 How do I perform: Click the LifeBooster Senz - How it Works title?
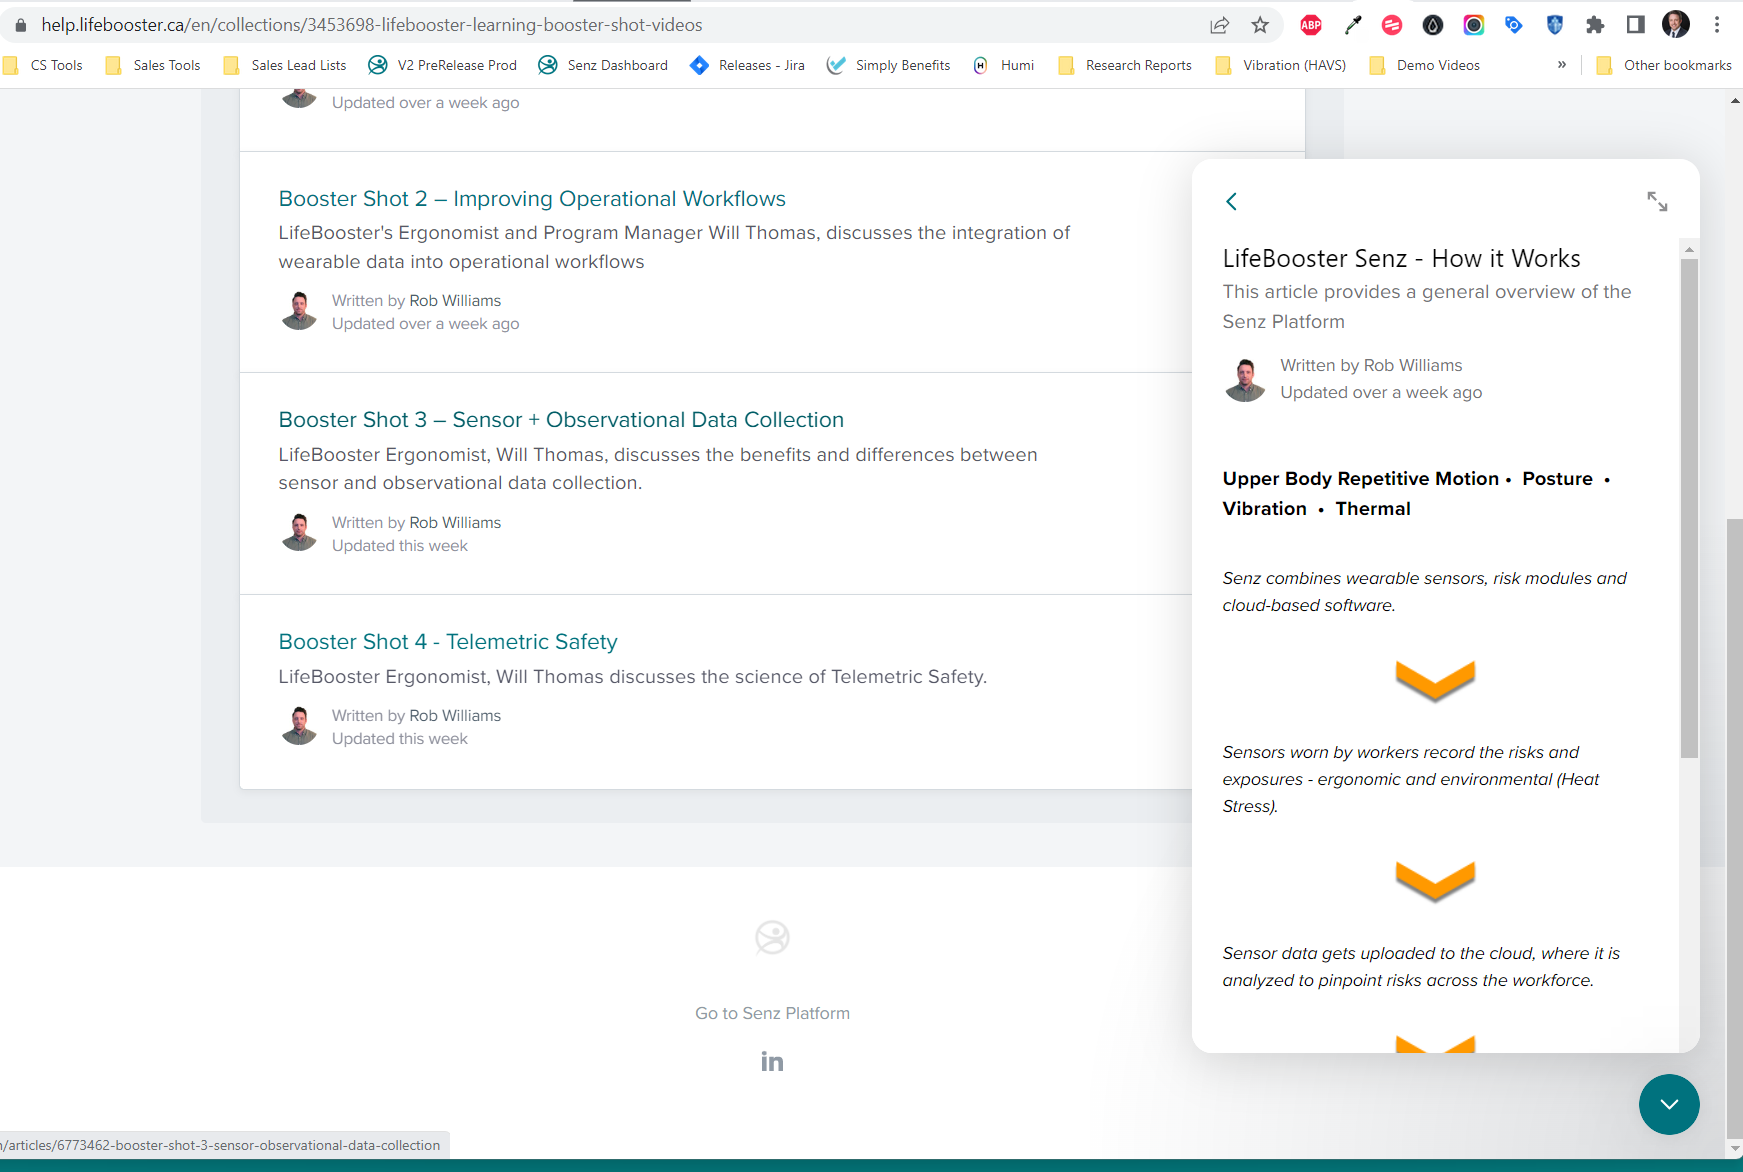coord(1401,259)
